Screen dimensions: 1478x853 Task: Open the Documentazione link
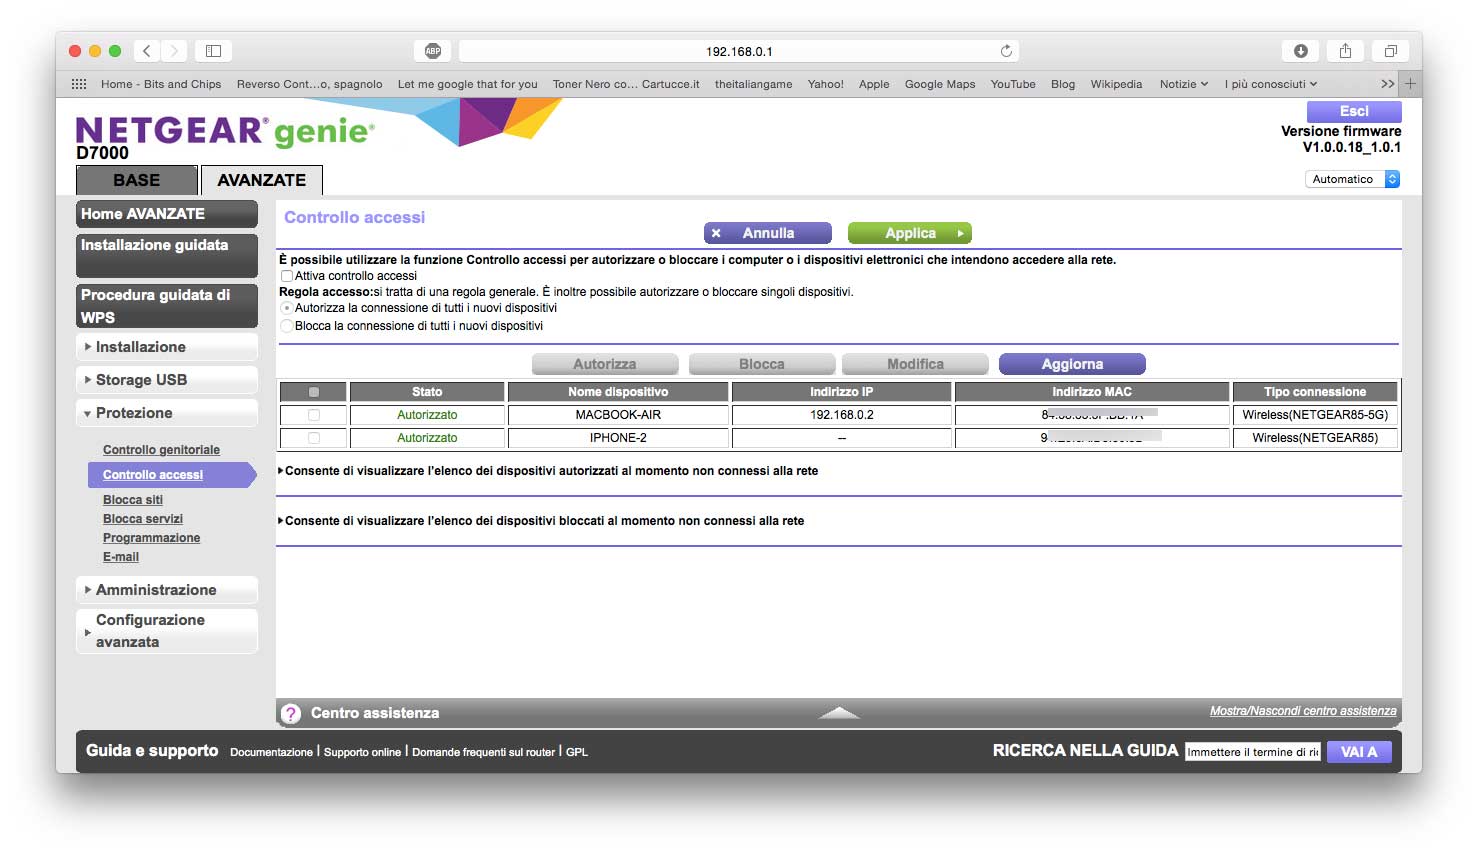[271, 752]
